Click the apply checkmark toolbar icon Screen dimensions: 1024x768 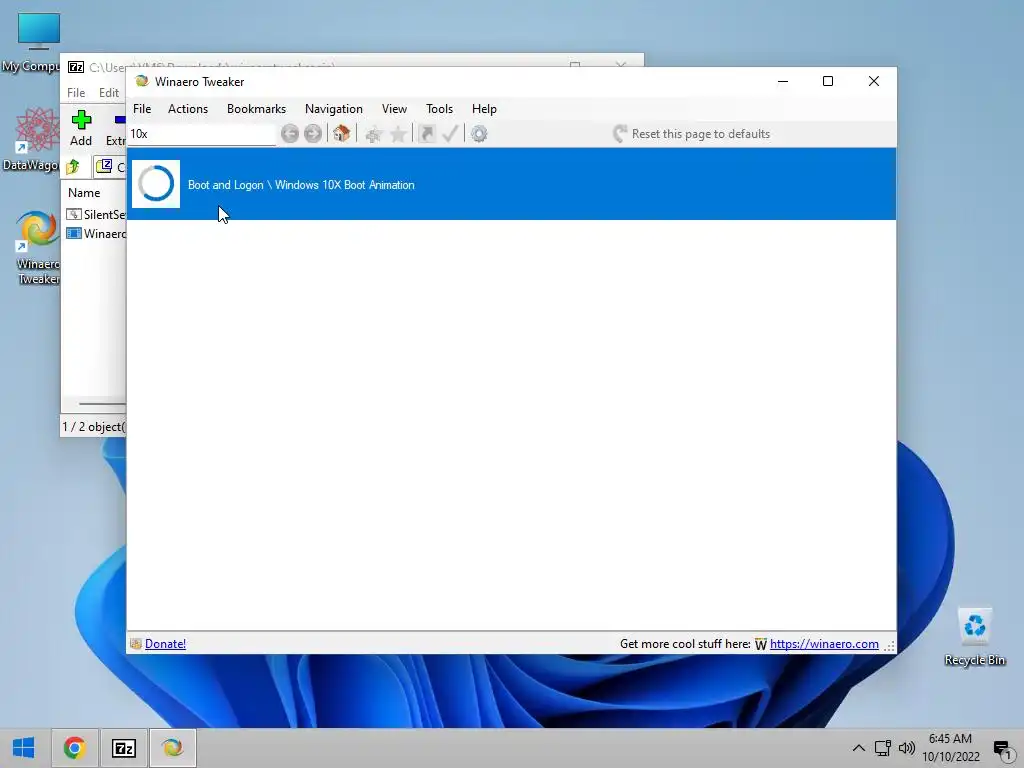tap(451, 134)
